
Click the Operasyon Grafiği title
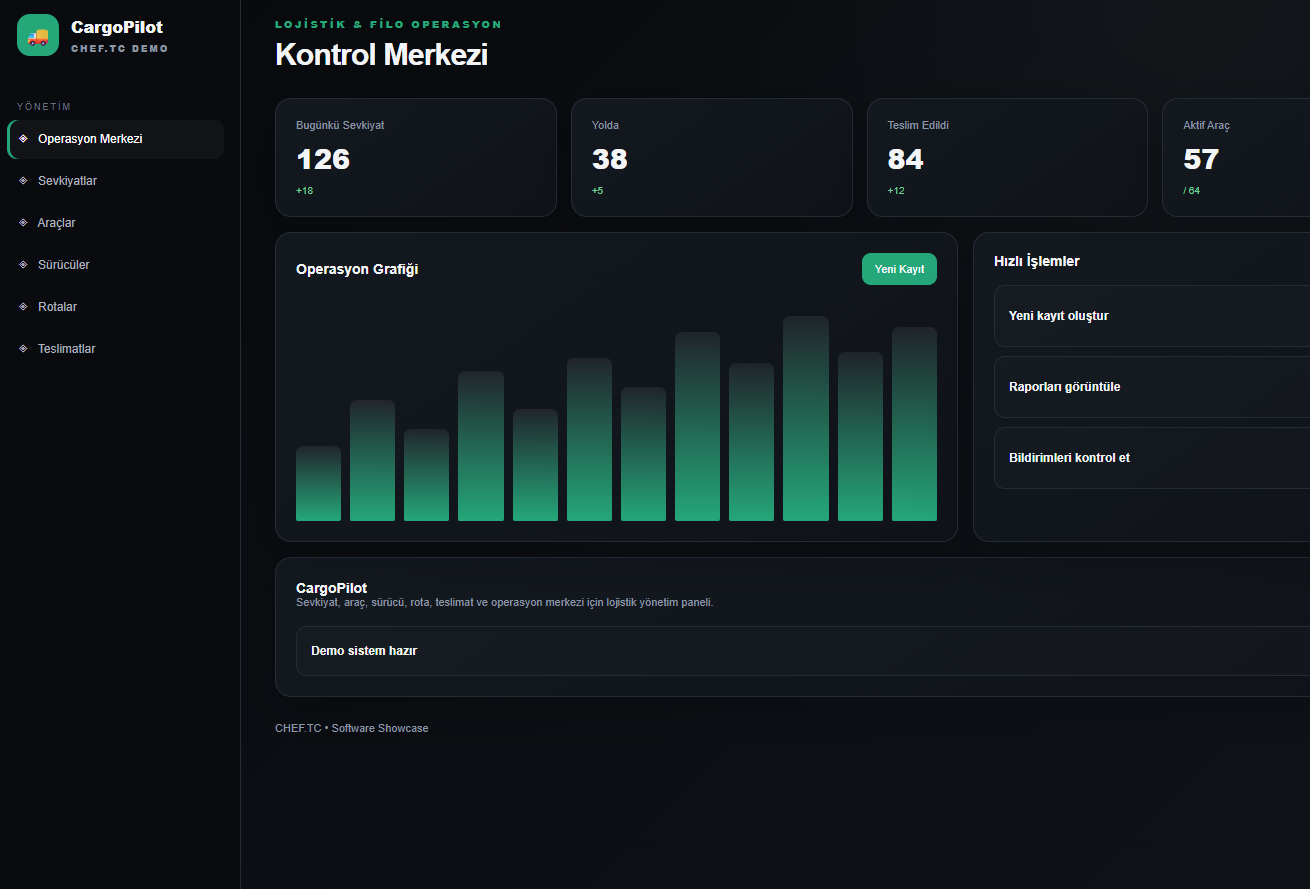pyautogui.click(x=357, y=269)
